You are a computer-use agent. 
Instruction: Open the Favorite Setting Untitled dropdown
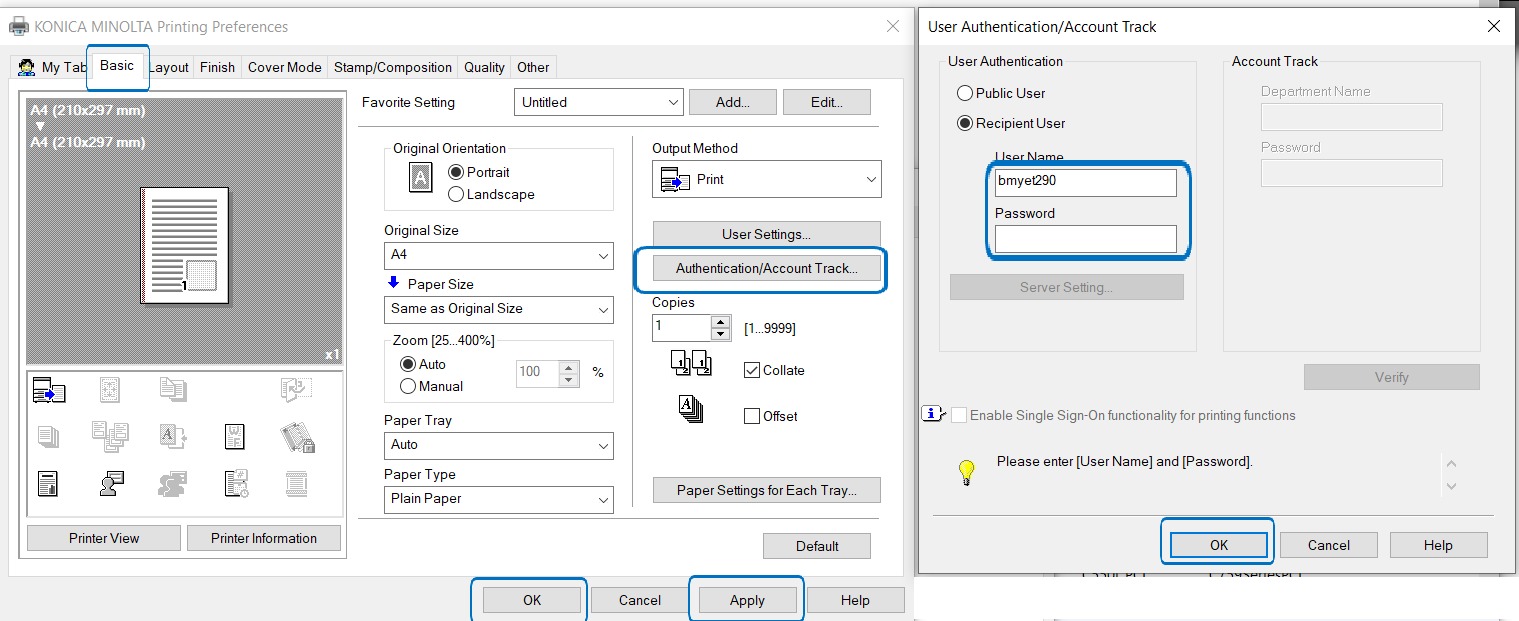[x=598, y=102]
